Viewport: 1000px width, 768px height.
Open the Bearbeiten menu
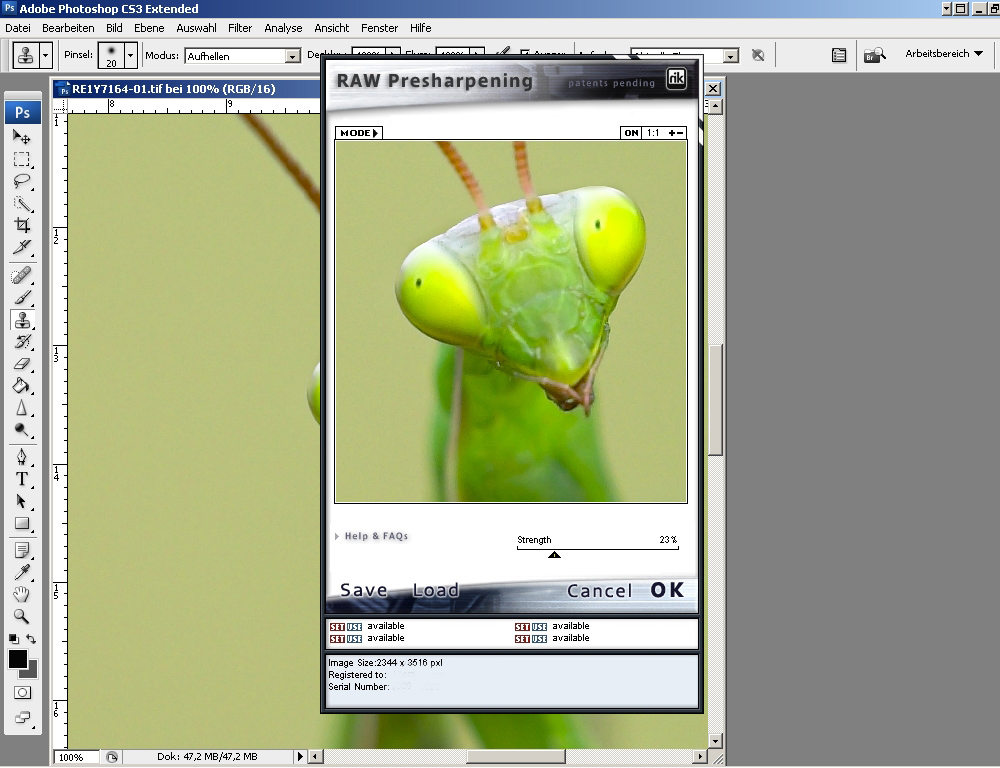(x=68, y=28)
